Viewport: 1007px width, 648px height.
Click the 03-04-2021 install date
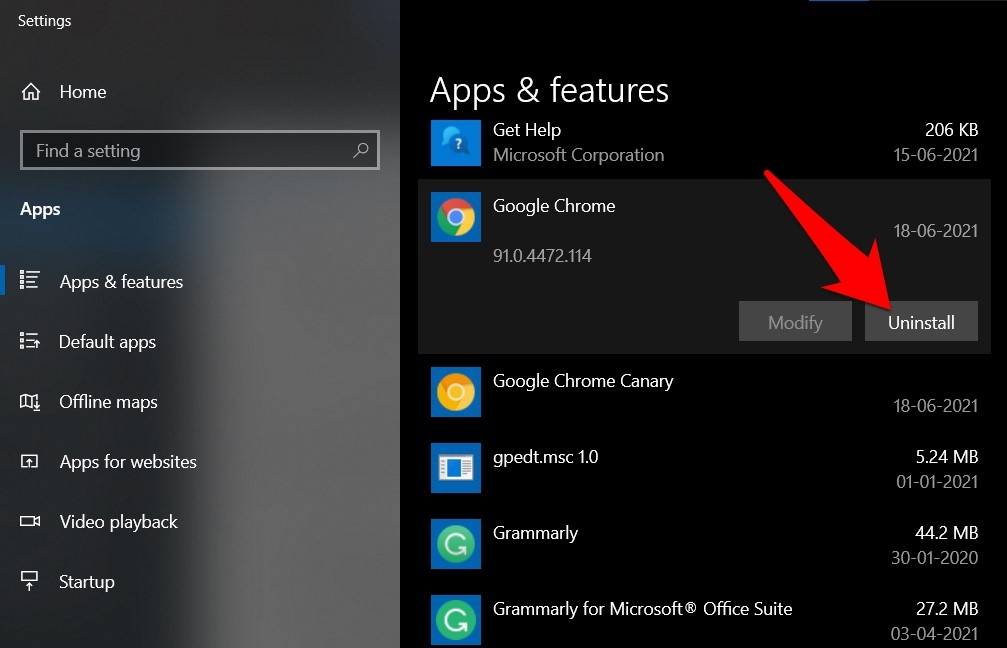coord(934,634)
